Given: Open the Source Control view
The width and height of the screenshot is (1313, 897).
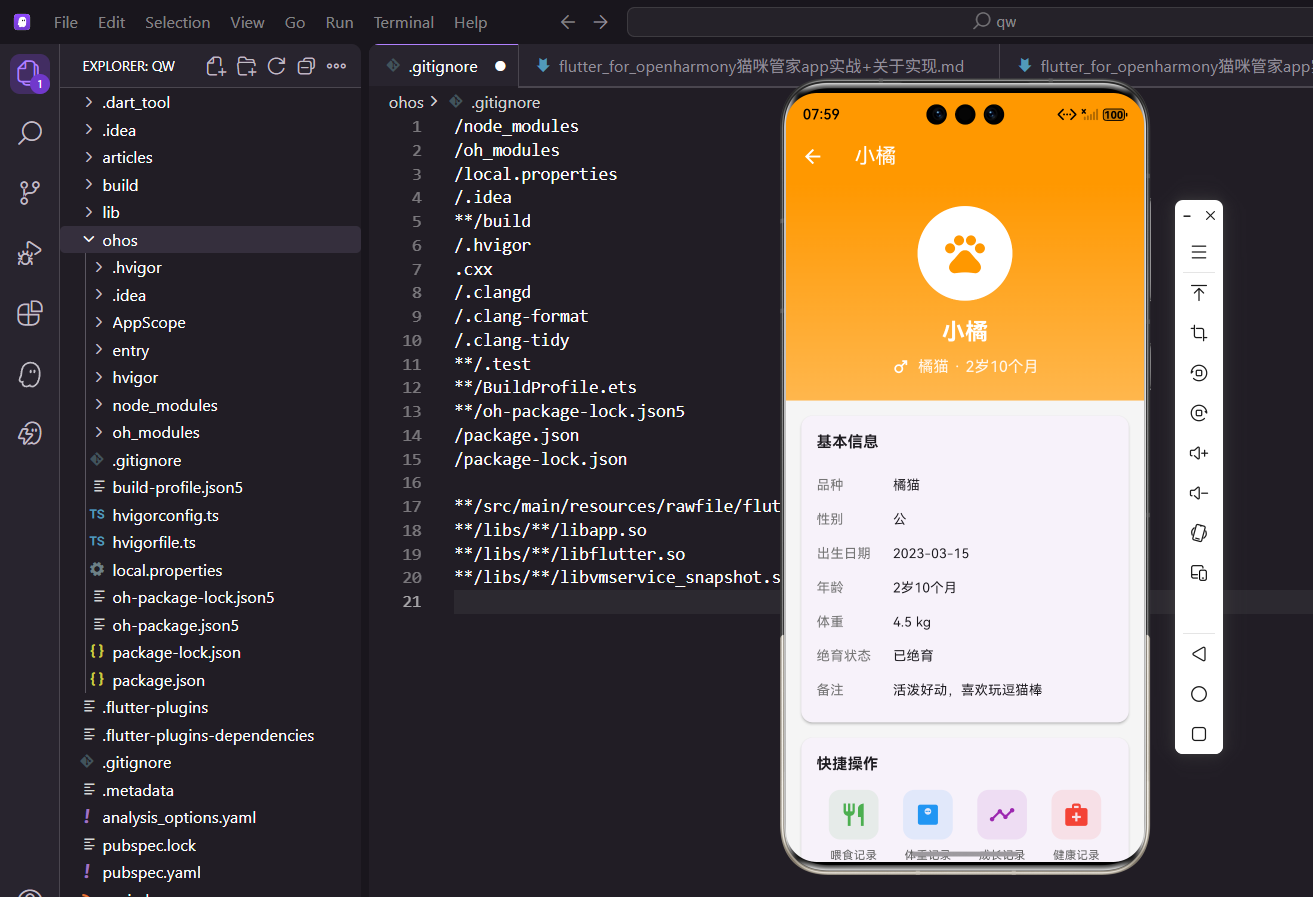Looking at the screenshot, I should coord(30,193).
